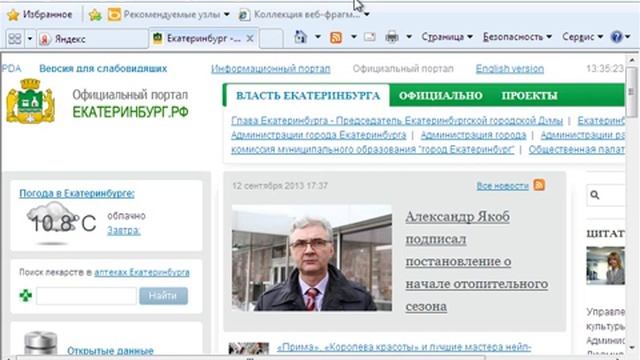Click the quick tabs grid icon
This screenshot has height=360, width=640.
click(x=15, y=39)
